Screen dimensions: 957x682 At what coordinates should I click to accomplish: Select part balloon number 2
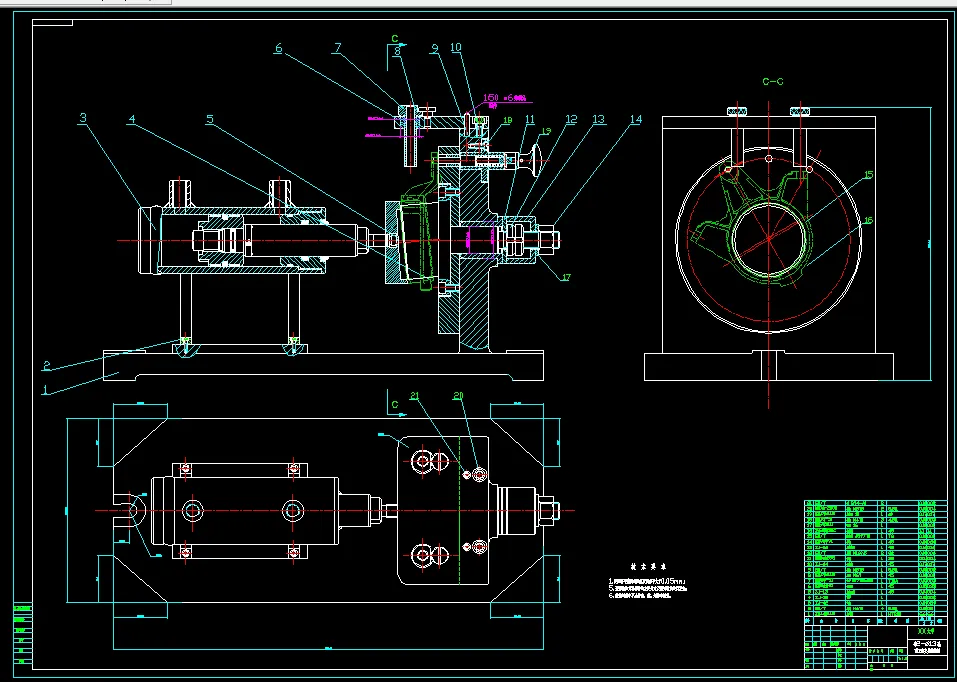click(46, 366)
